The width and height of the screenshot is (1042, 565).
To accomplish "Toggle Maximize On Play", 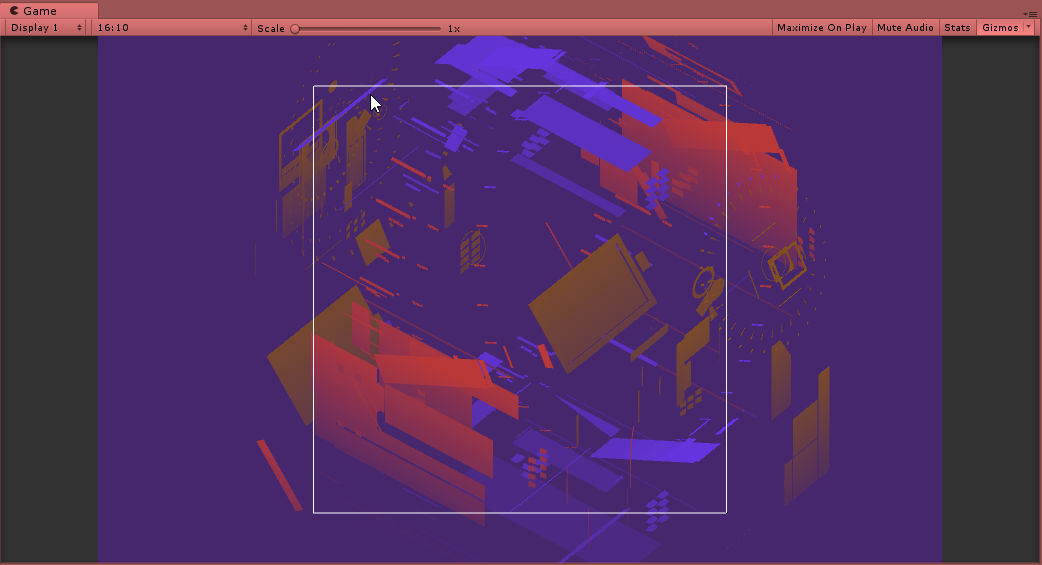I will click(821, 28).
